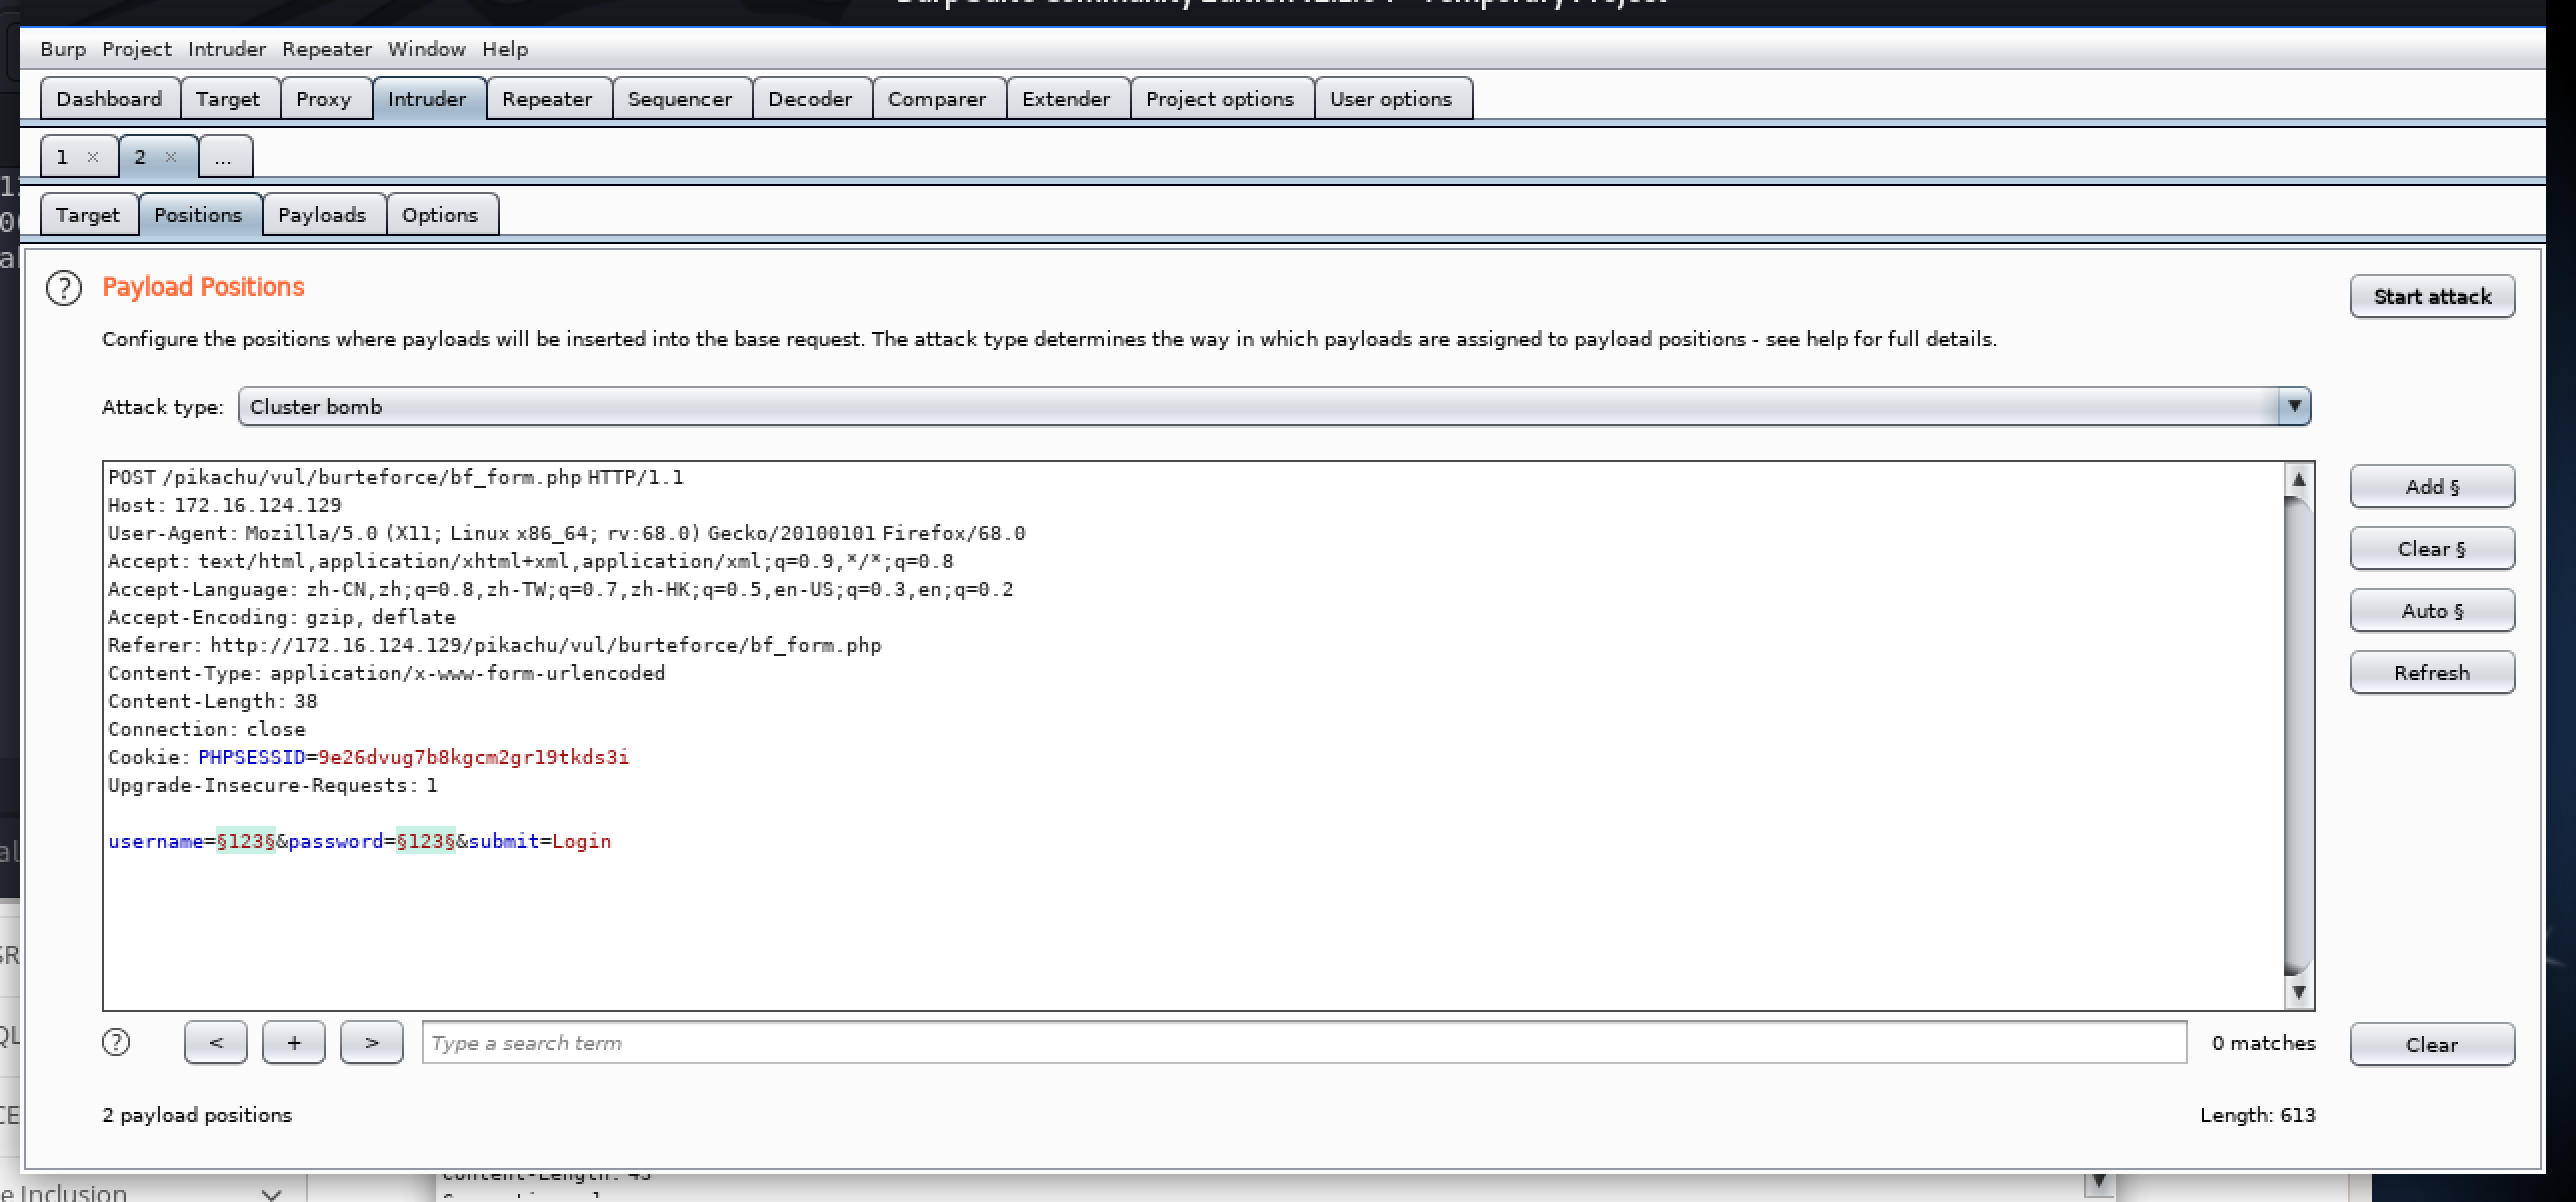
Task: Close Intruder attack tab 1
Action: click(x=93, y=157)
